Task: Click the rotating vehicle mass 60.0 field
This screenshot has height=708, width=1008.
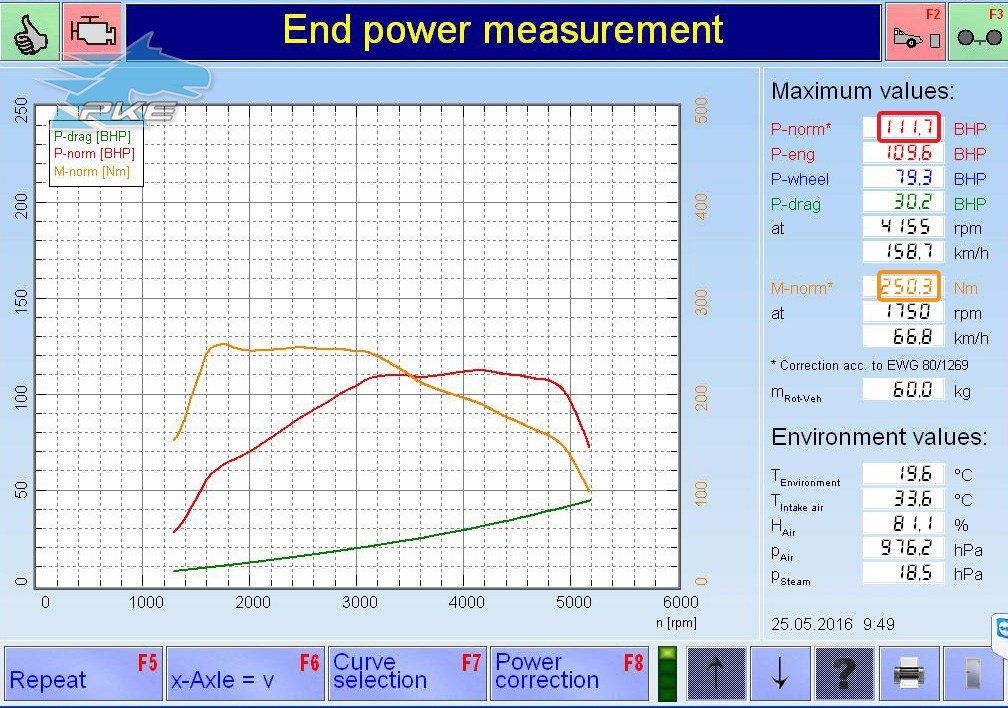Action: coord(904,389)
